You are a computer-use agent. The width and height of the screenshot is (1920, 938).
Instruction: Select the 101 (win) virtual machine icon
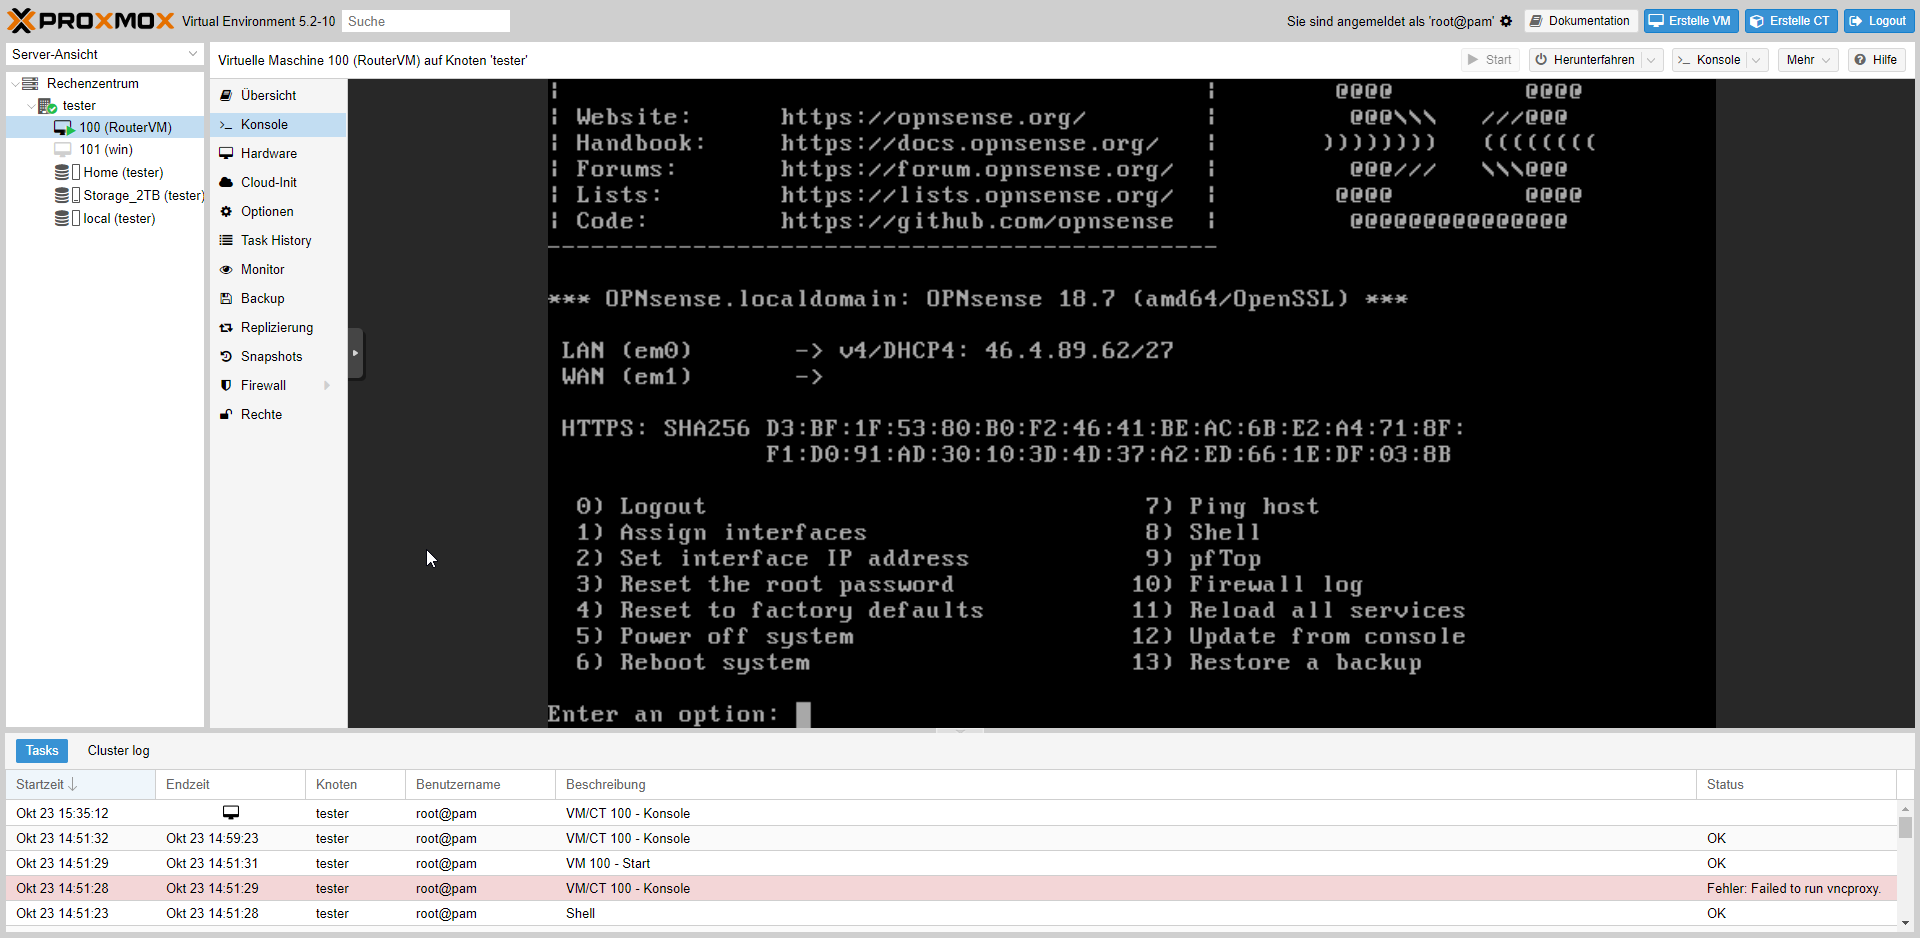[x=63, y=150]
